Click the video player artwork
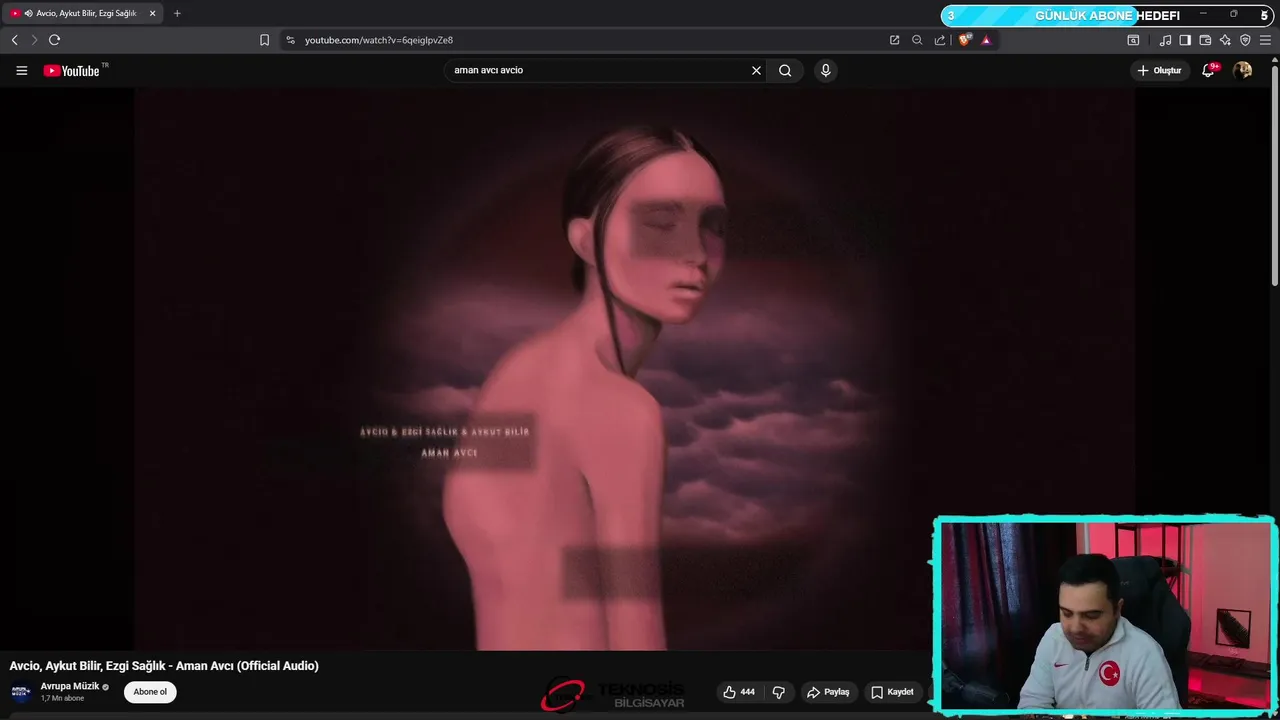 tap(634, 368)
